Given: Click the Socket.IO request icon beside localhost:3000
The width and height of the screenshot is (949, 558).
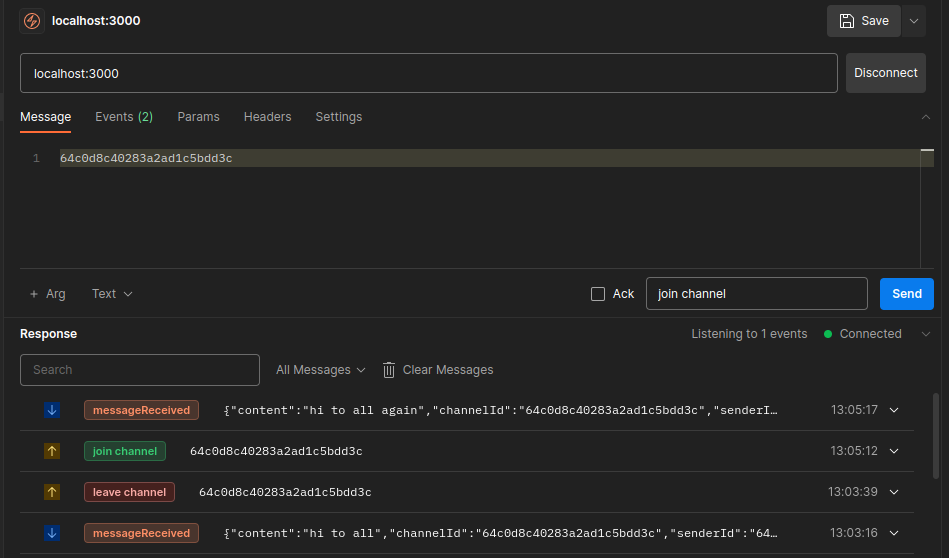Looking at the screenshot, I should click(32, 21).
